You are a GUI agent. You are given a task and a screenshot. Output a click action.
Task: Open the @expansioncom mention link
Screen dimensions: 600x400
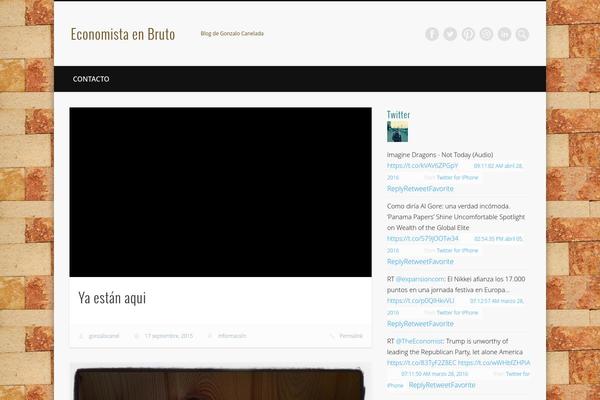pos(420,279)
